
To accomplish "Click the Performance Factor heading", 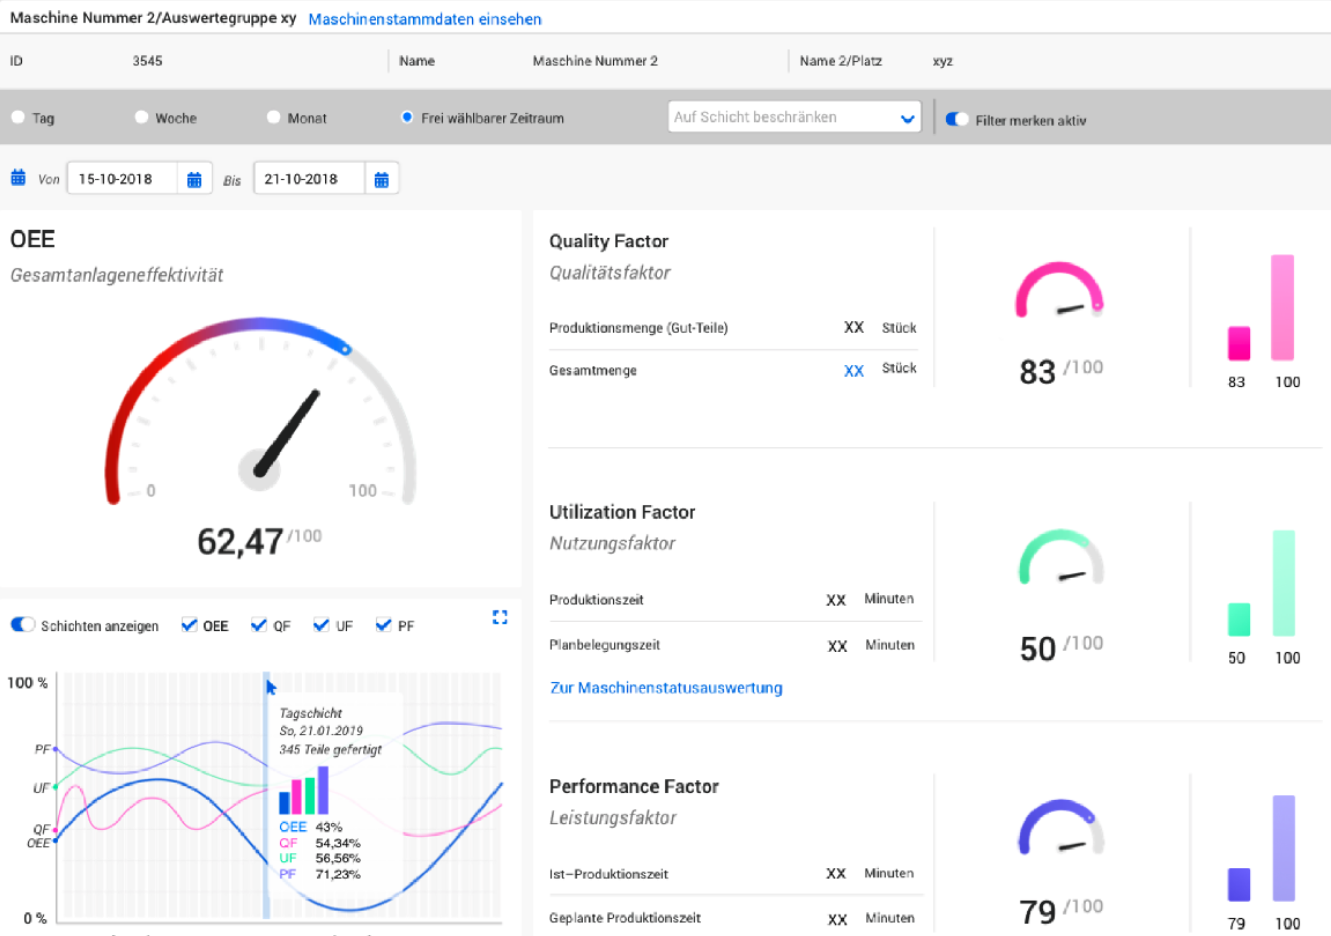I will coord(634,786).
